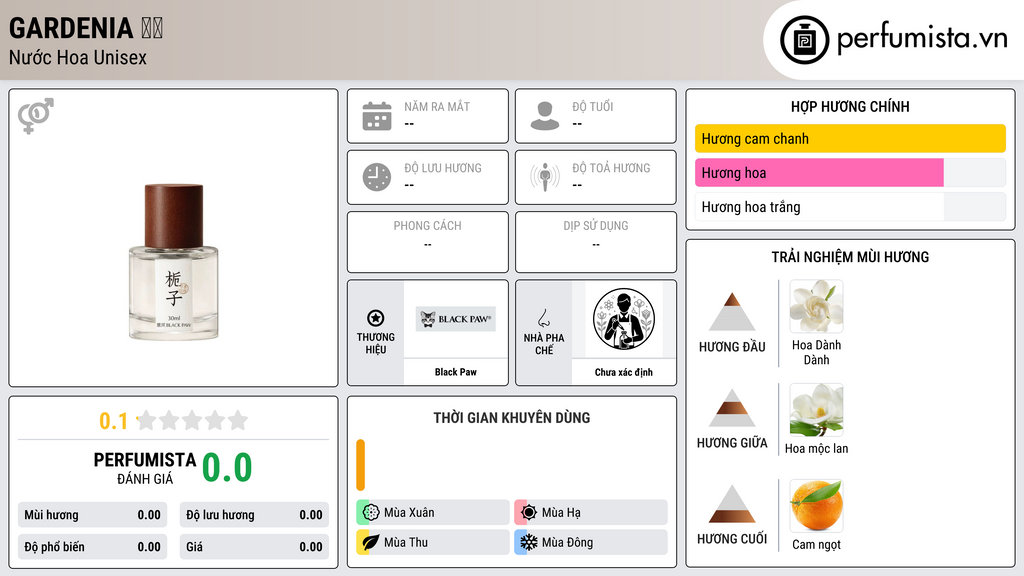Select the Hương hoa trắng accord bar
Screen dimensions: 1024x576
pos(850,207)
